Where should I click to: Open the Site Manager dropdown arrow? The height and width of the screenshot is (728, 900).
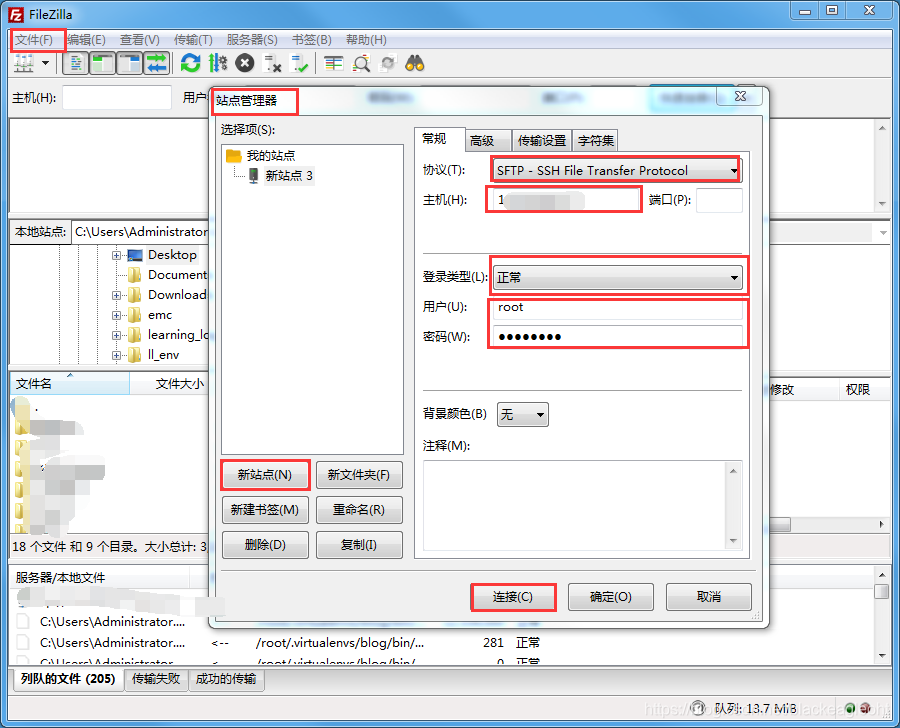click(x=45, y=63)
